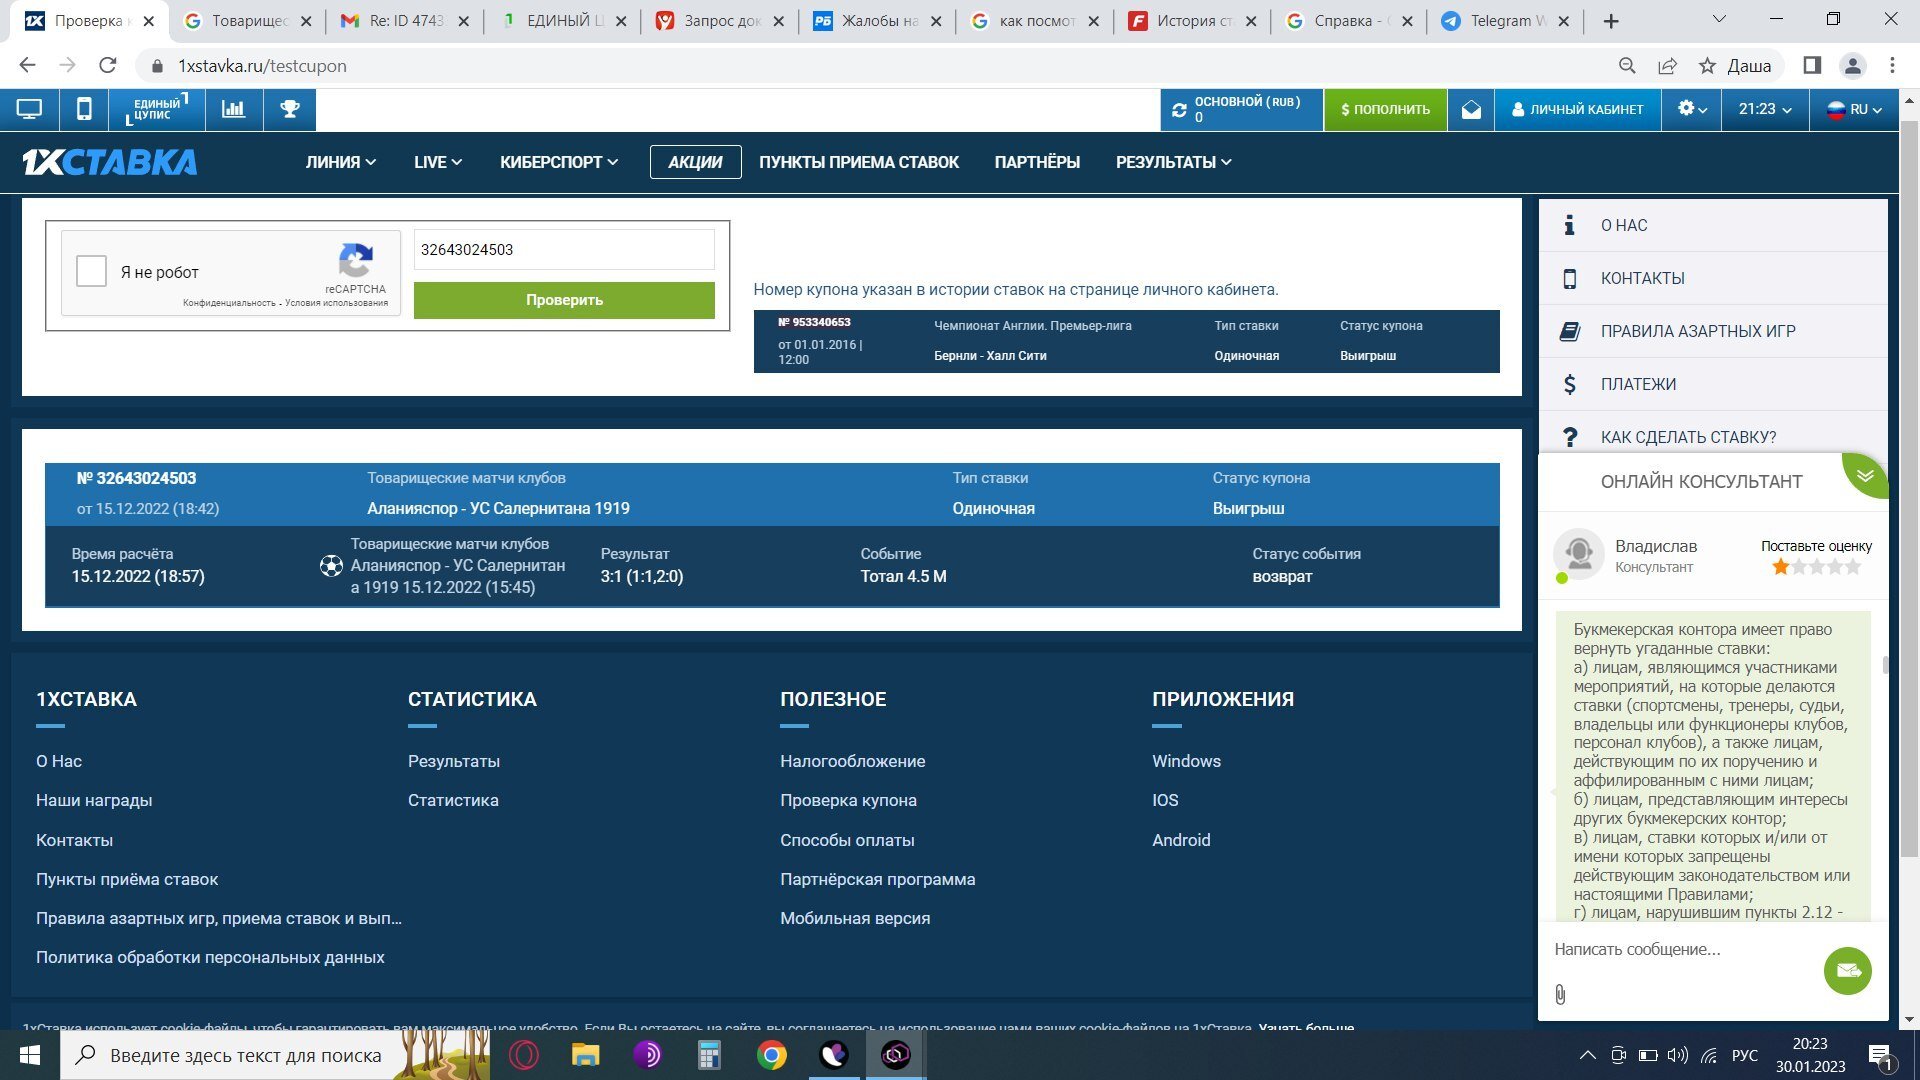Expand the ЛИНИЯ dropdown menu
The width and height of the screenshot is (1920, 1080).
pos(340,162)
